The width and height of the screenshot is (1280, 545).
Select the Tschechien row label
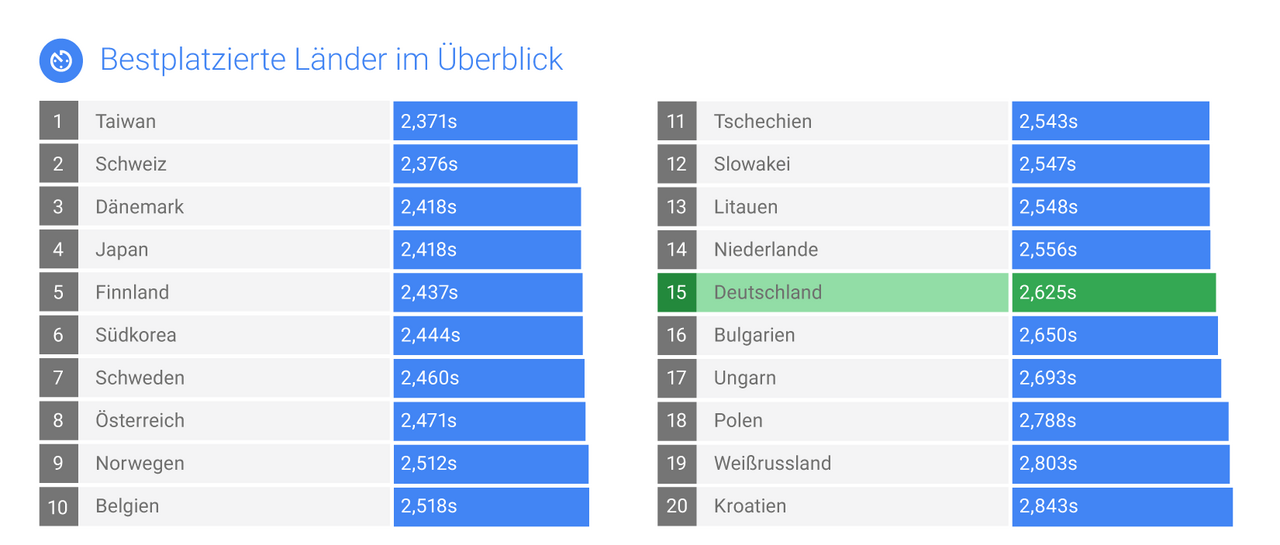[x=763, y=121]
